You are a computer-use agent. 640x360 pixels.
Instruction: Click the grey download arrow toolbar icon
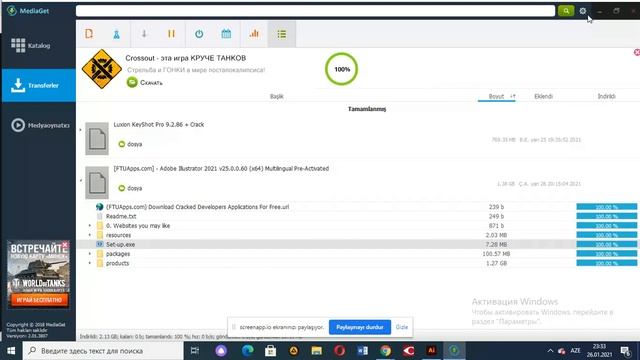point(144,34)
